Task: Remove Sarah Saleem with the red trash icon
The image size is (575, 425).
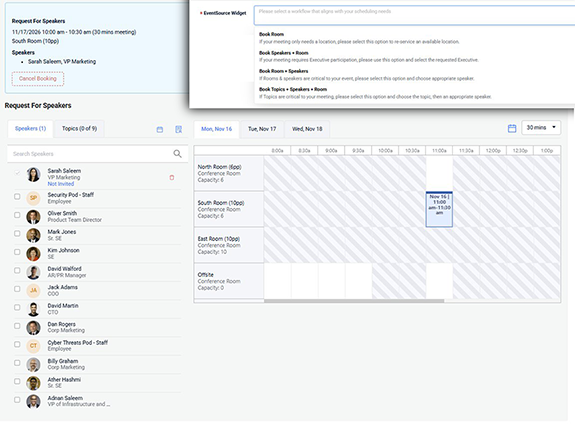Action: 172,177
